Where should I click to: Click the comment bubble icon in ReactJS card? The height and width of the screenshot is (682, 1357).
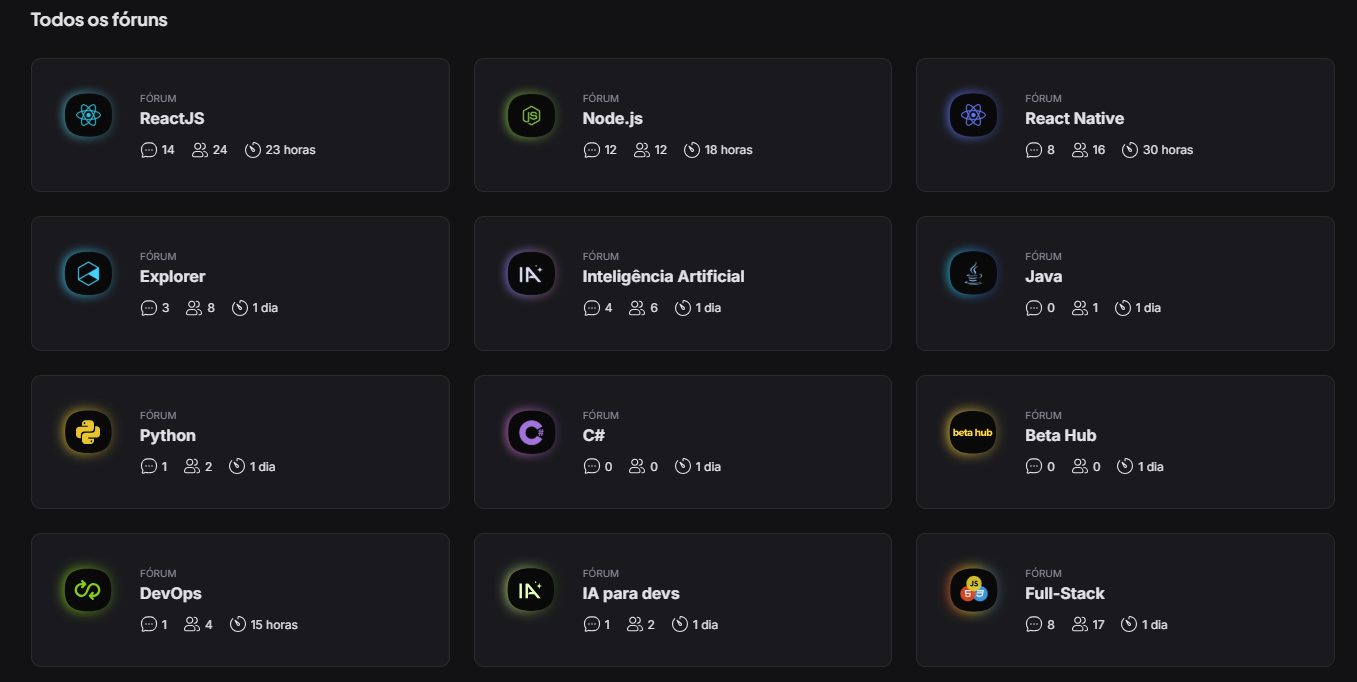pos(149,150)
